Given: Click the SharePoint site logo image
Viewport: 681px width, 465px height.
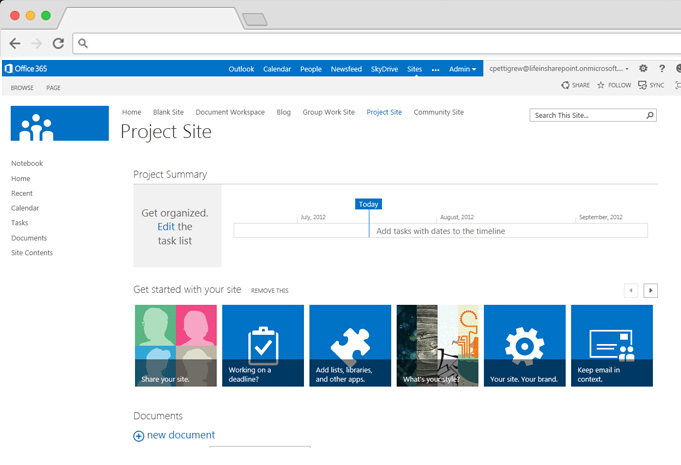Looking at the screenshot, I should click(x=59, y=124).
